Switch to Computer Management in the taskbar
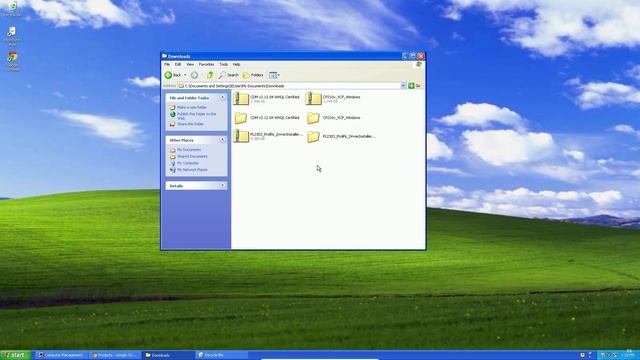 61,355
